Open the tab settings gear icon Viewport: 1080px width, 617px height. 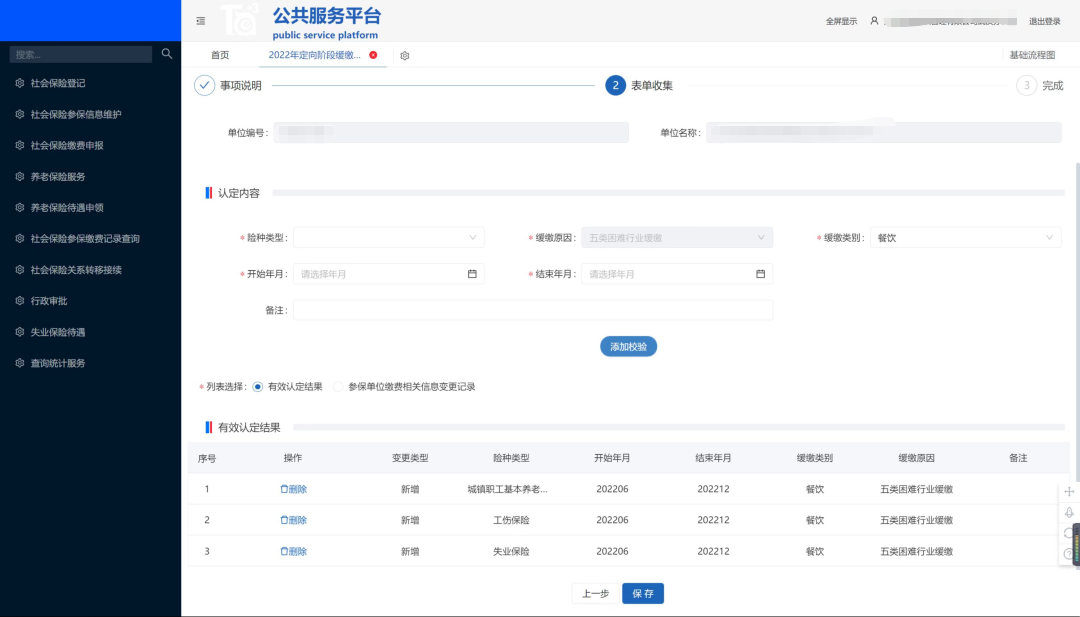[x=404, y=56]
